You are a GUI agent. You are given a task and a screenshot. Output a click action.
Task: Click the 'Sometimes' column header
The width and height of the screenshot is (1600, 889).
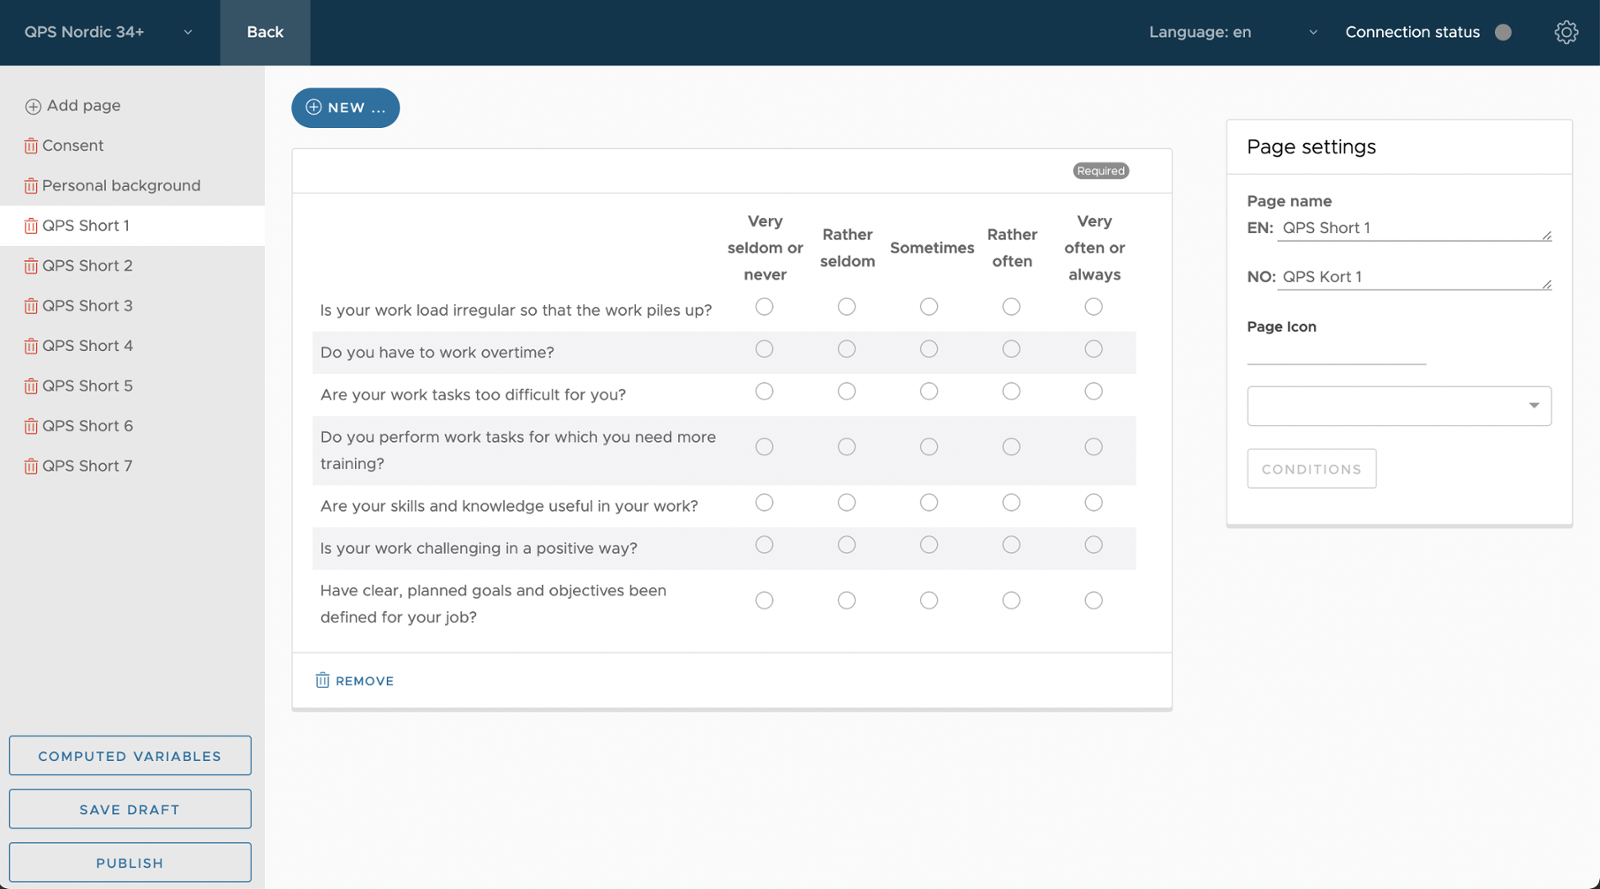point(932,248)
